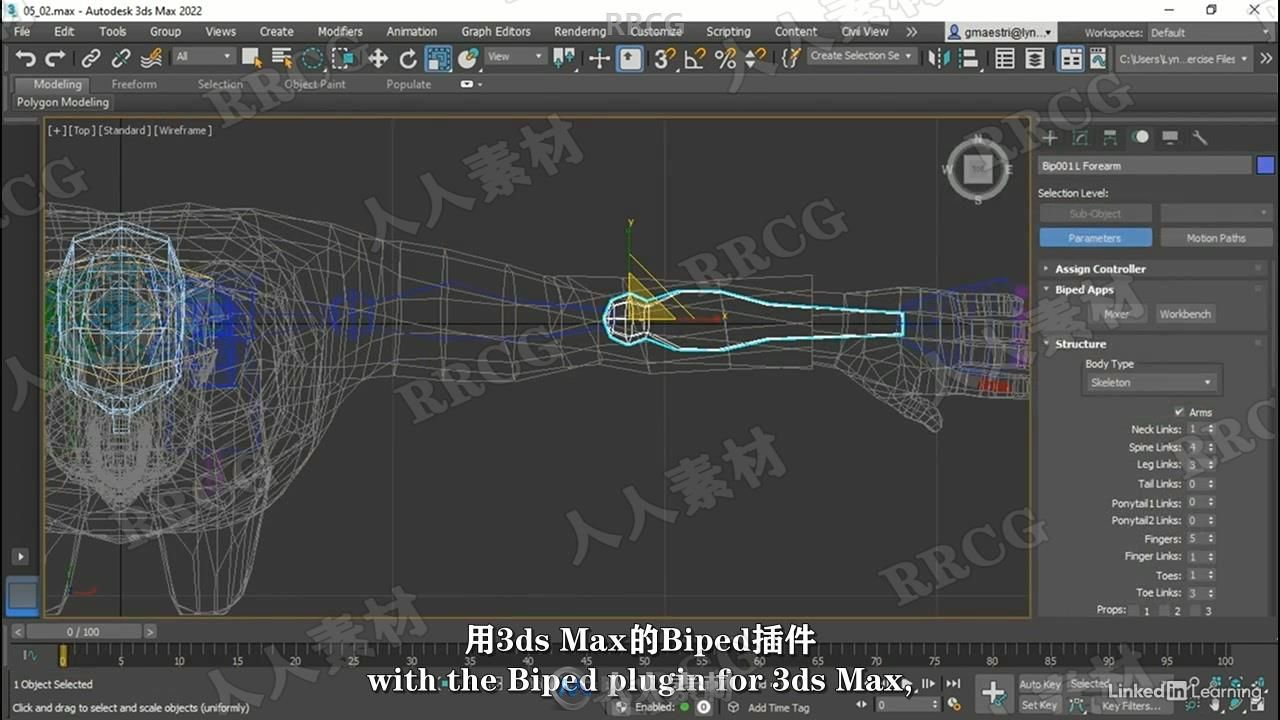Toggle the Angle Snap icon

[694, 59]
